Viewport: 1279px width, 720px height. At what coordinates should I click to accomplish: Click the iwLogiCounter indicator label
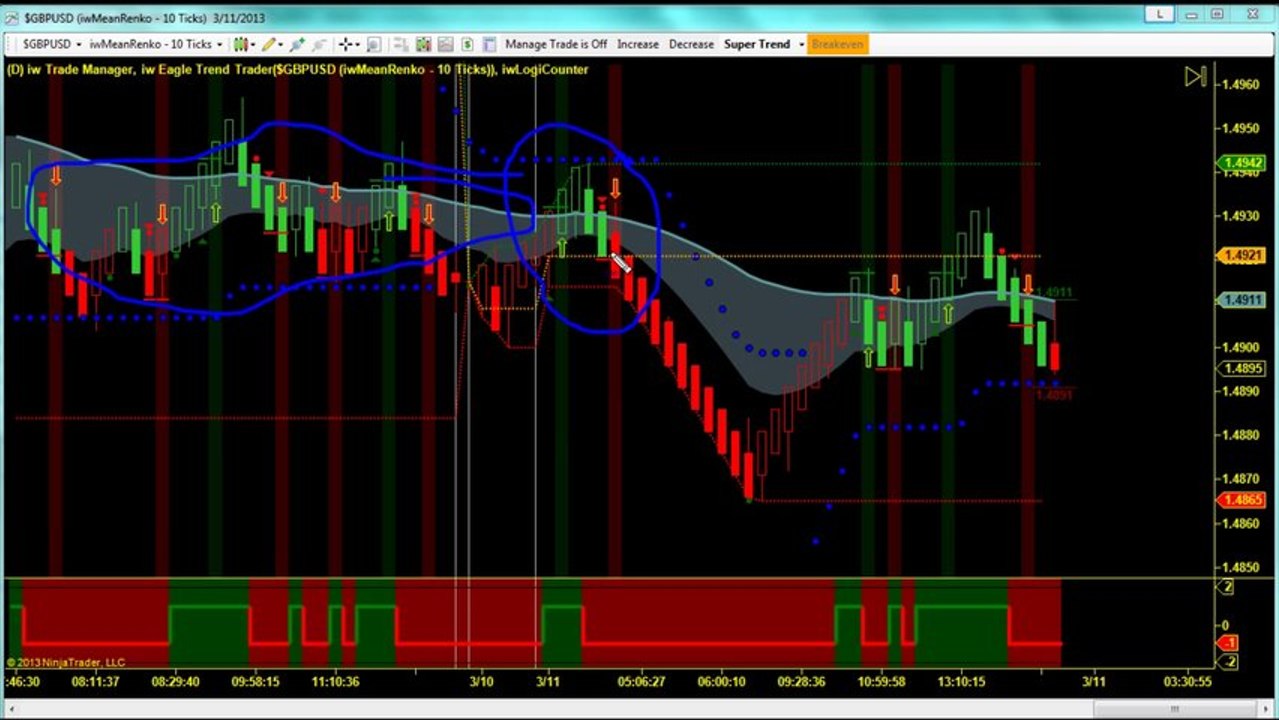pos(545,70)
